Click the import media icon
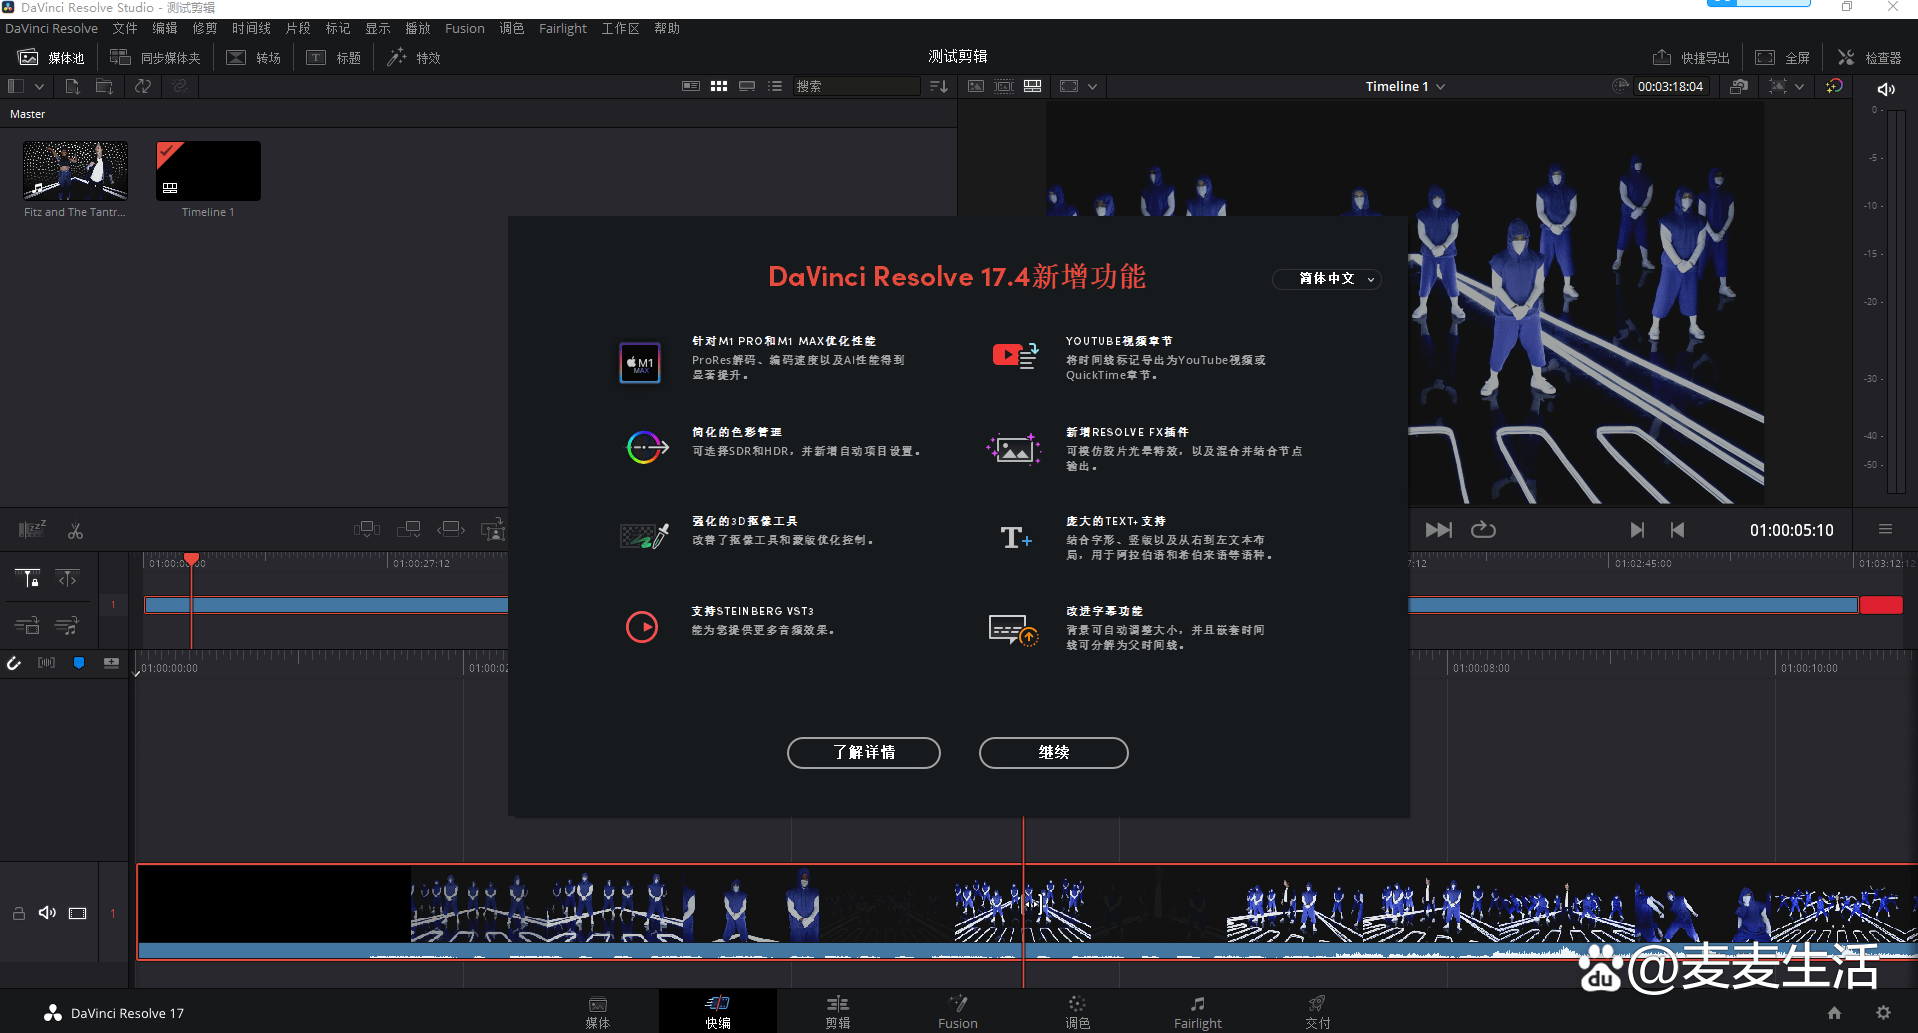1918x1033 pixels. point(72,87)
